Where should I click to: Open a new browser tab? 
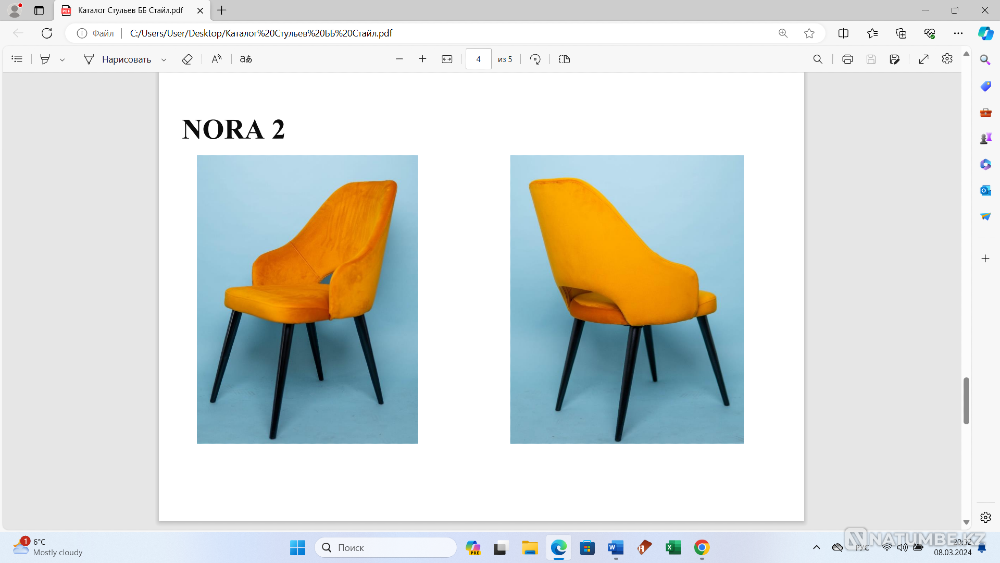(x=222, y=10)
